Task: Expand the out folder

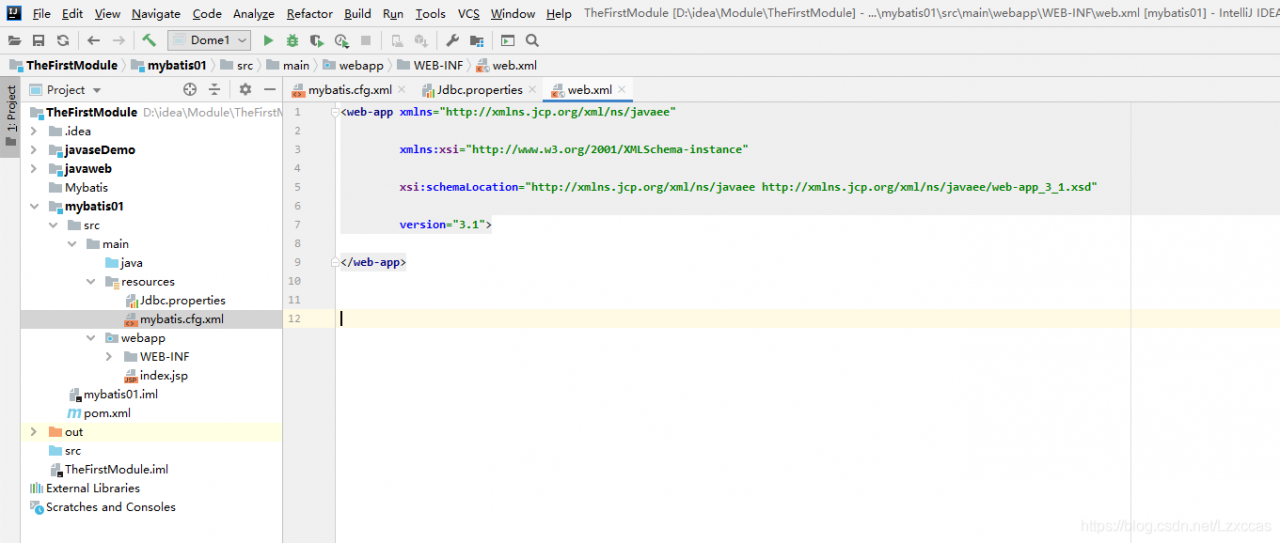Action: pyautogui.click(x=34, y=432)
